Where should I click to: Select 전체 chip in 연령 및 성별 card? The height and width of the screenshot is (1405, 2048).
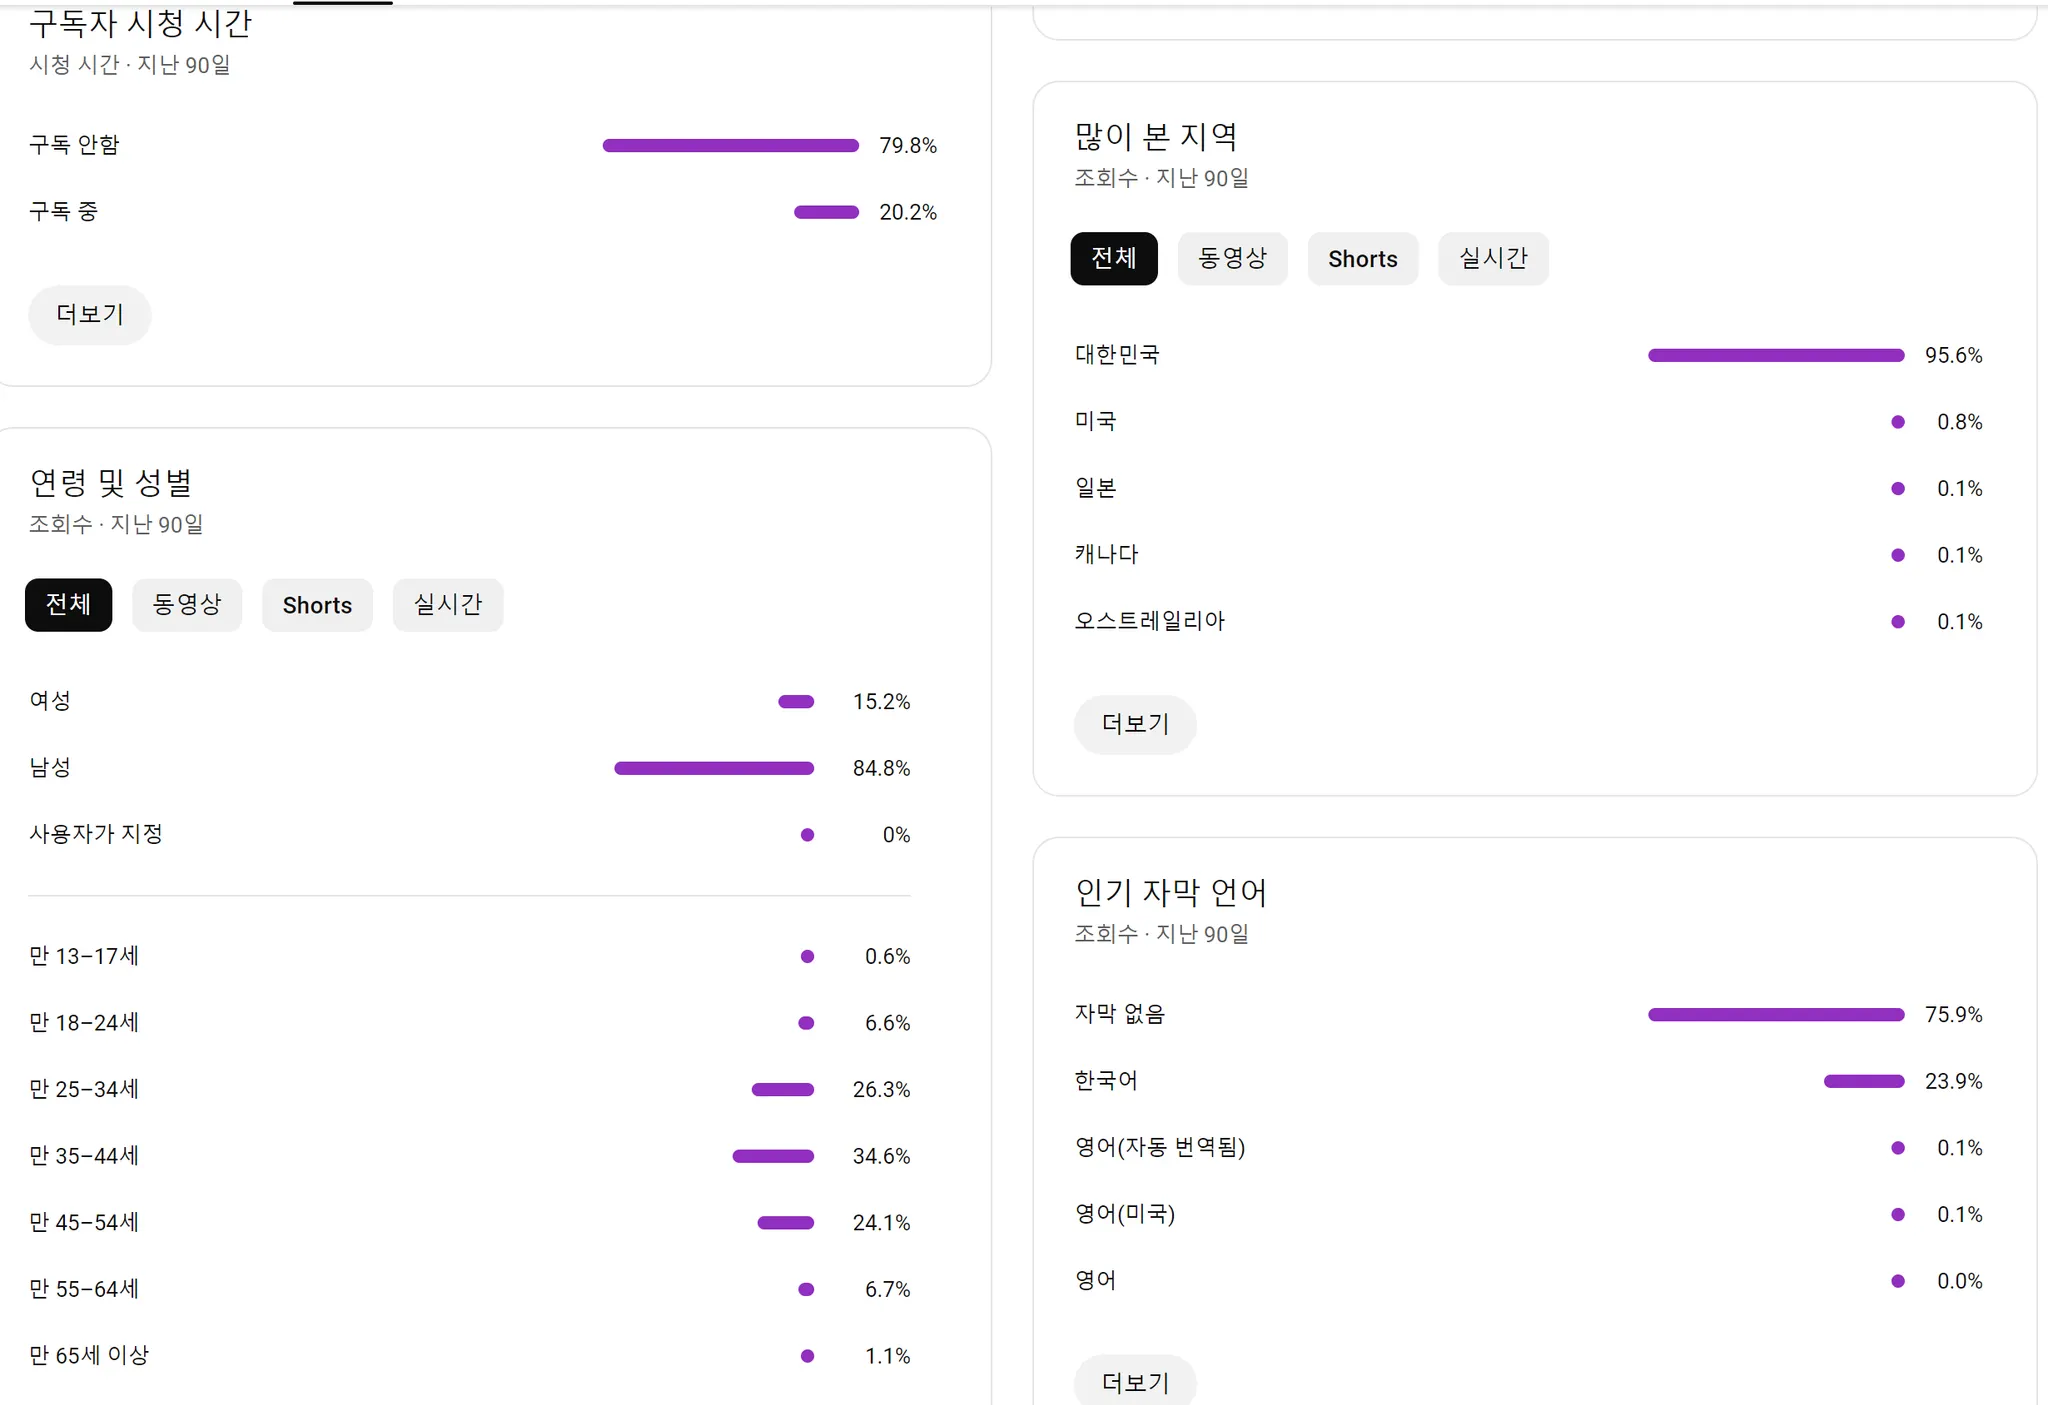(x=68, y=605)
